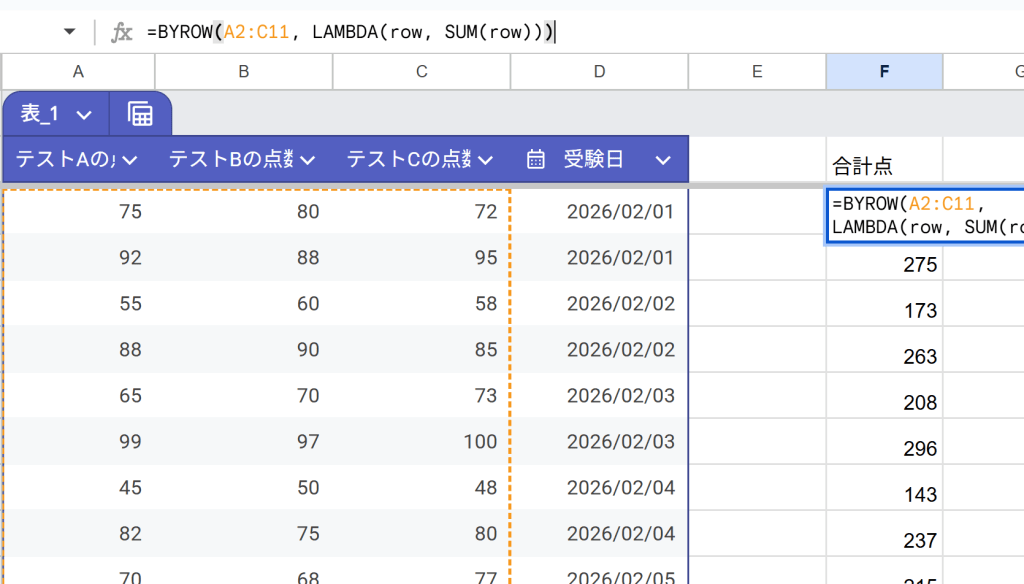Select column A header
The width and height of the screenshot is (1024, 584).
tap(78, 72)
